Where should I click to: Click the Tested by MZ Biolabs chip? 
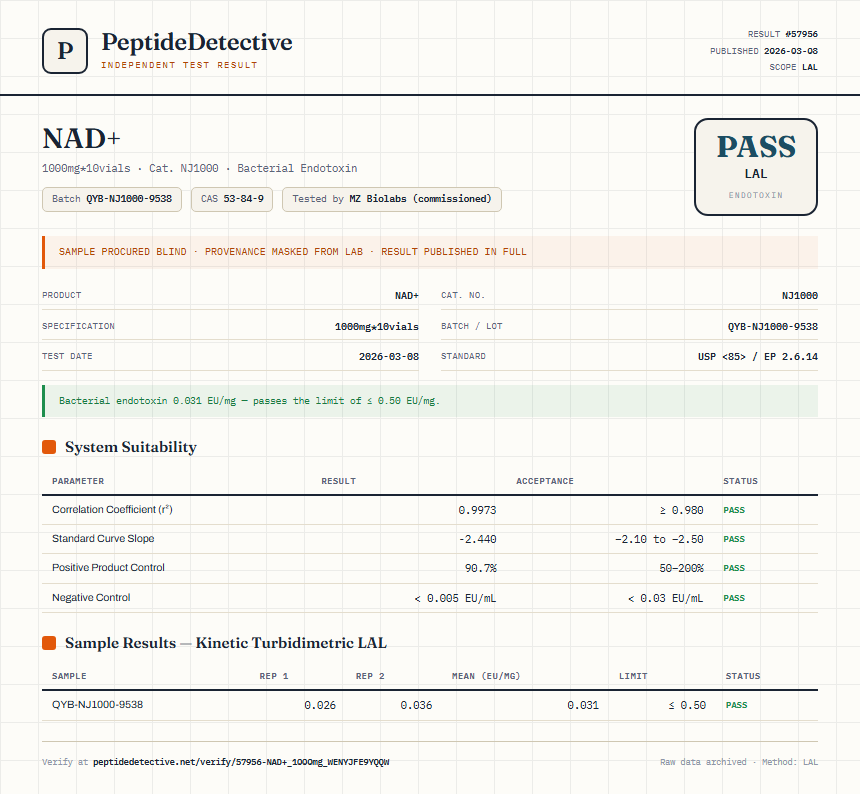click(392, 199)
